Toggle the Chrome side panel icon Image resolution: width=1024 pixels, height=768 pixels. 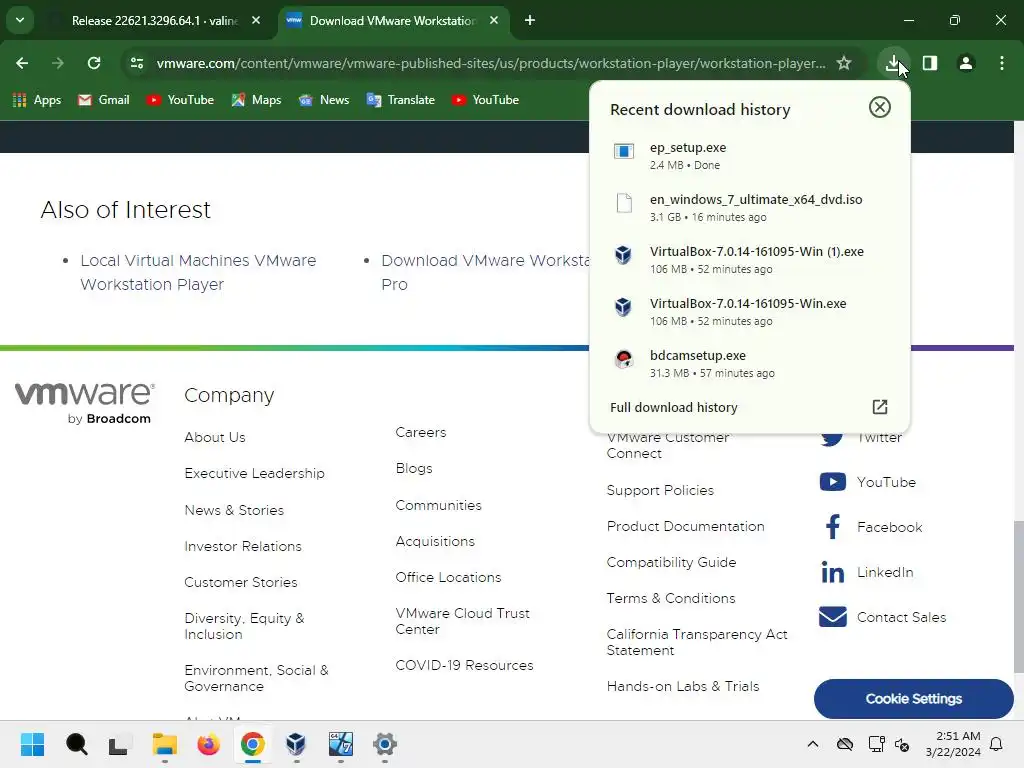929,63
